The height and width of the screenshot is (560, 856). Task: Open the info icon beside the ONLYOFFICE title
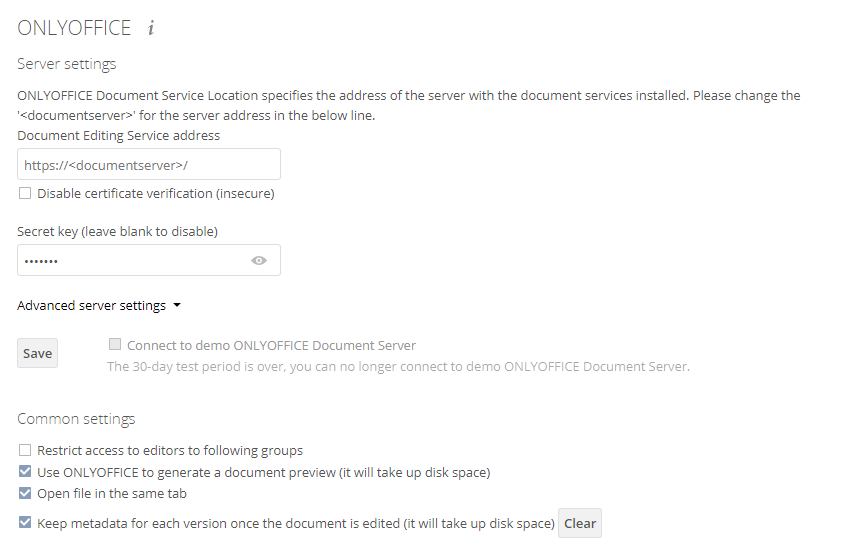(x=151, y=28)
